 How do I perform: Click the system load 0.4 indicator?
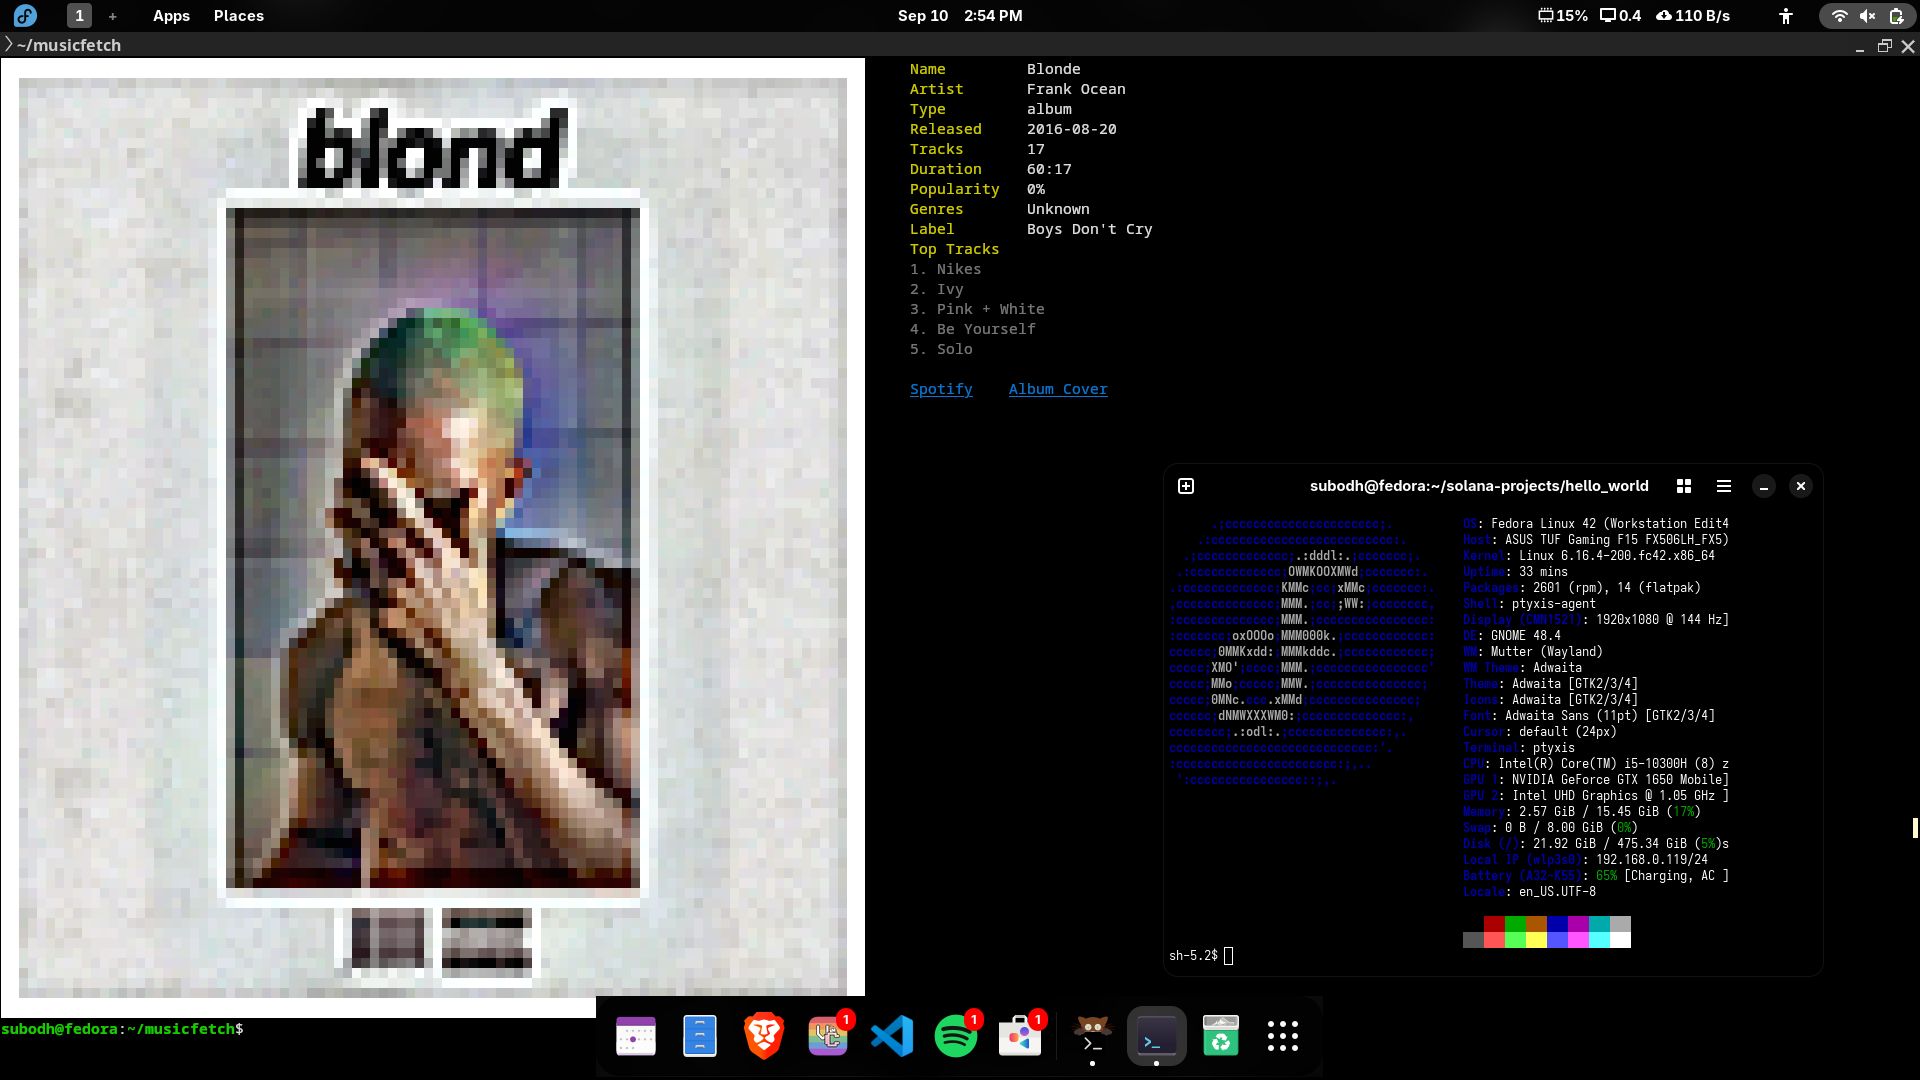(1621, 16)
